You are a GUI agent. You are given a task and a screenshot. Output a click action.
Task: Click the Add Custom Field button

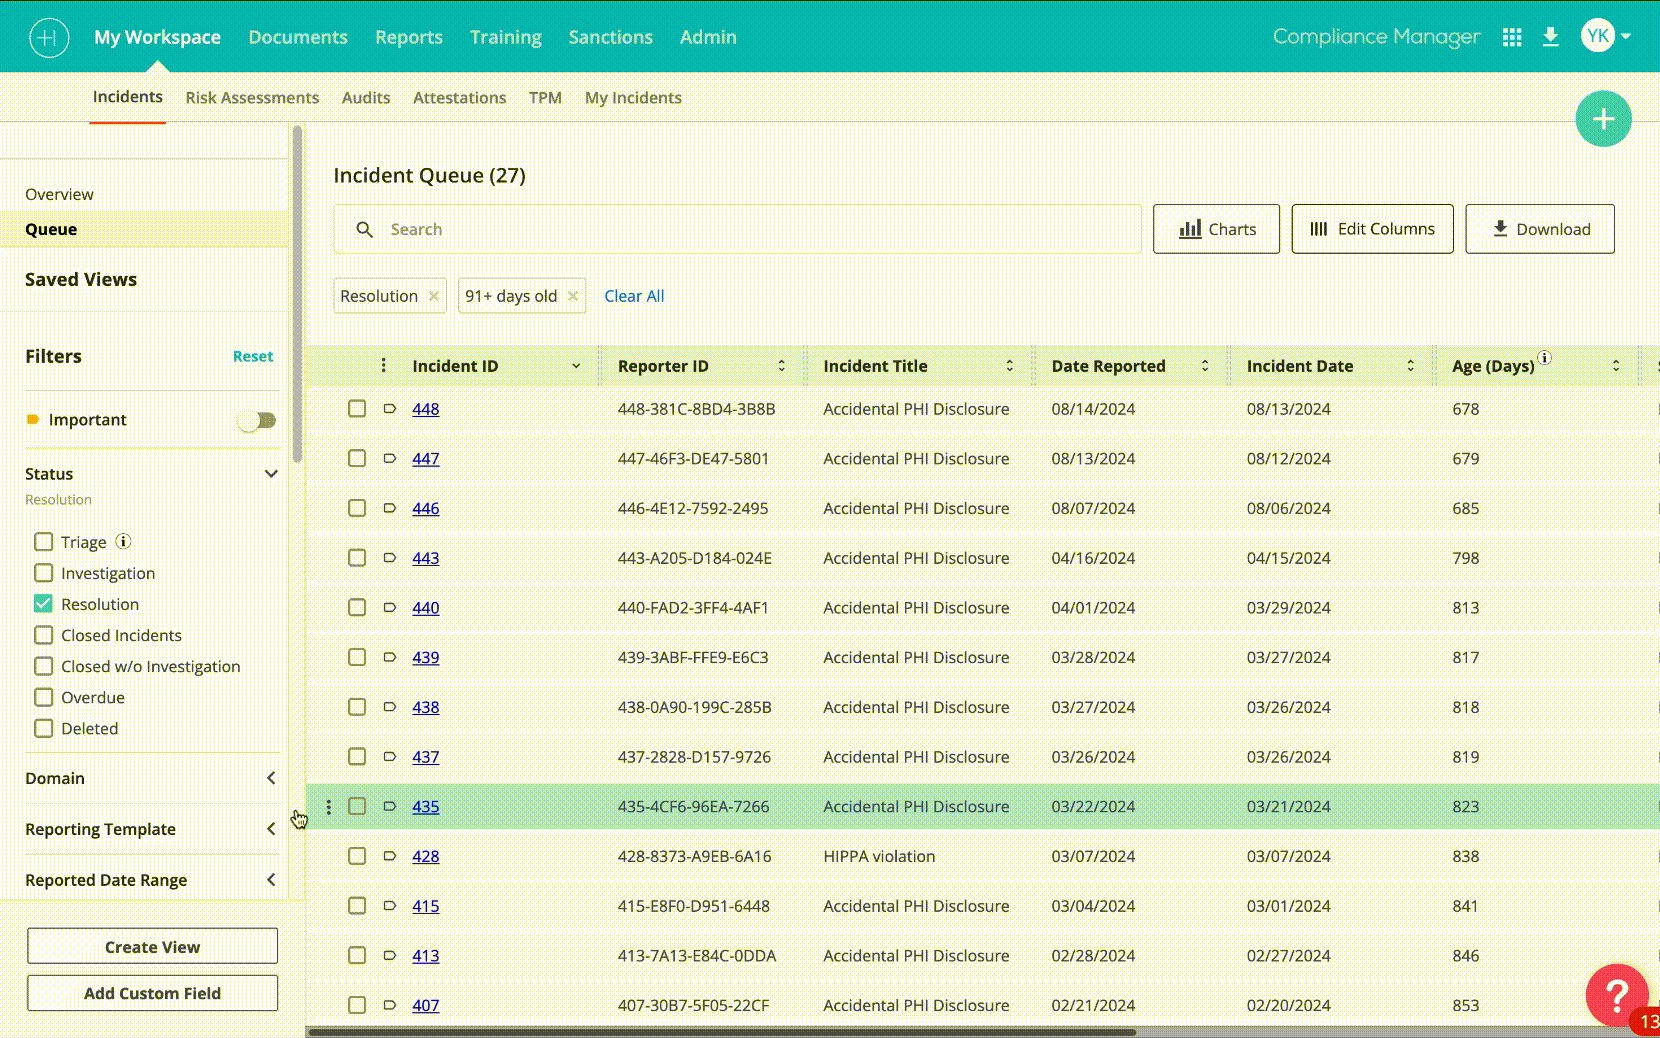[152, 993]
